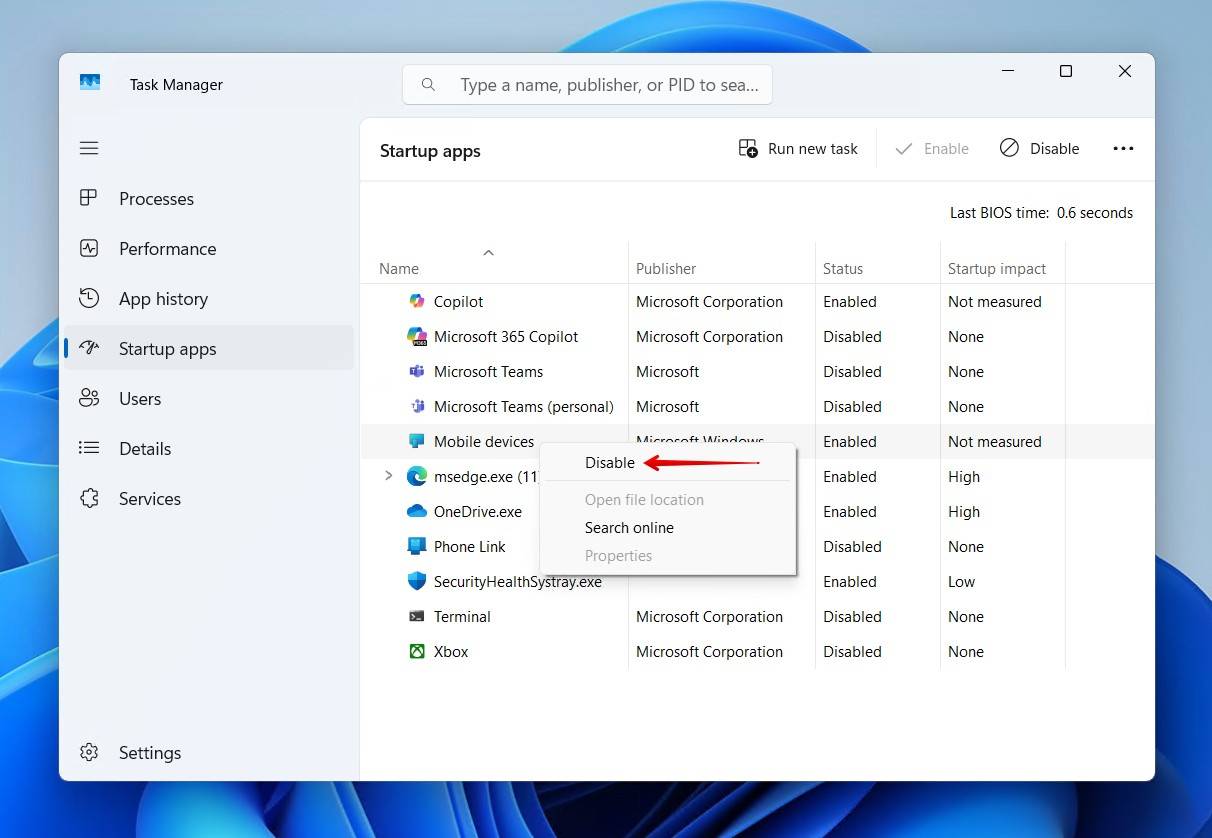Click the Users sidebar icon
Viewport: 1212px width, 838px height.
pos(89,398)
